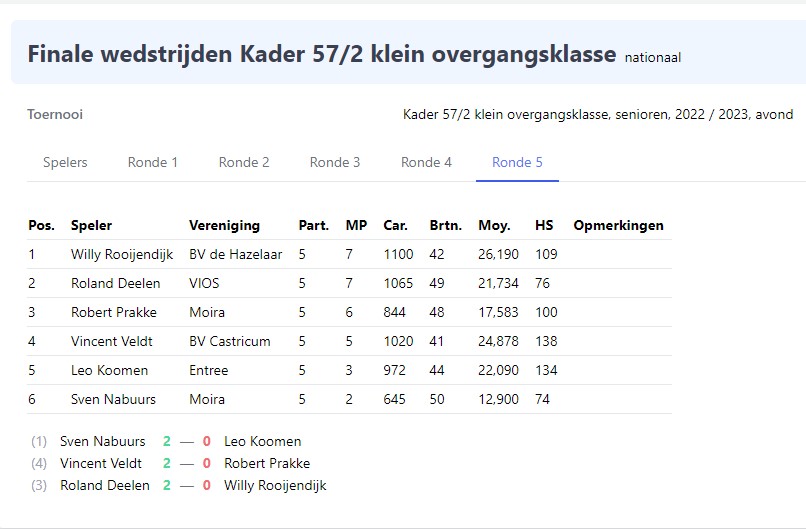This screenshot has height=529, width=806.
Task: Click Moira in Robert Prakke's row
Action: tap(207, 312)
